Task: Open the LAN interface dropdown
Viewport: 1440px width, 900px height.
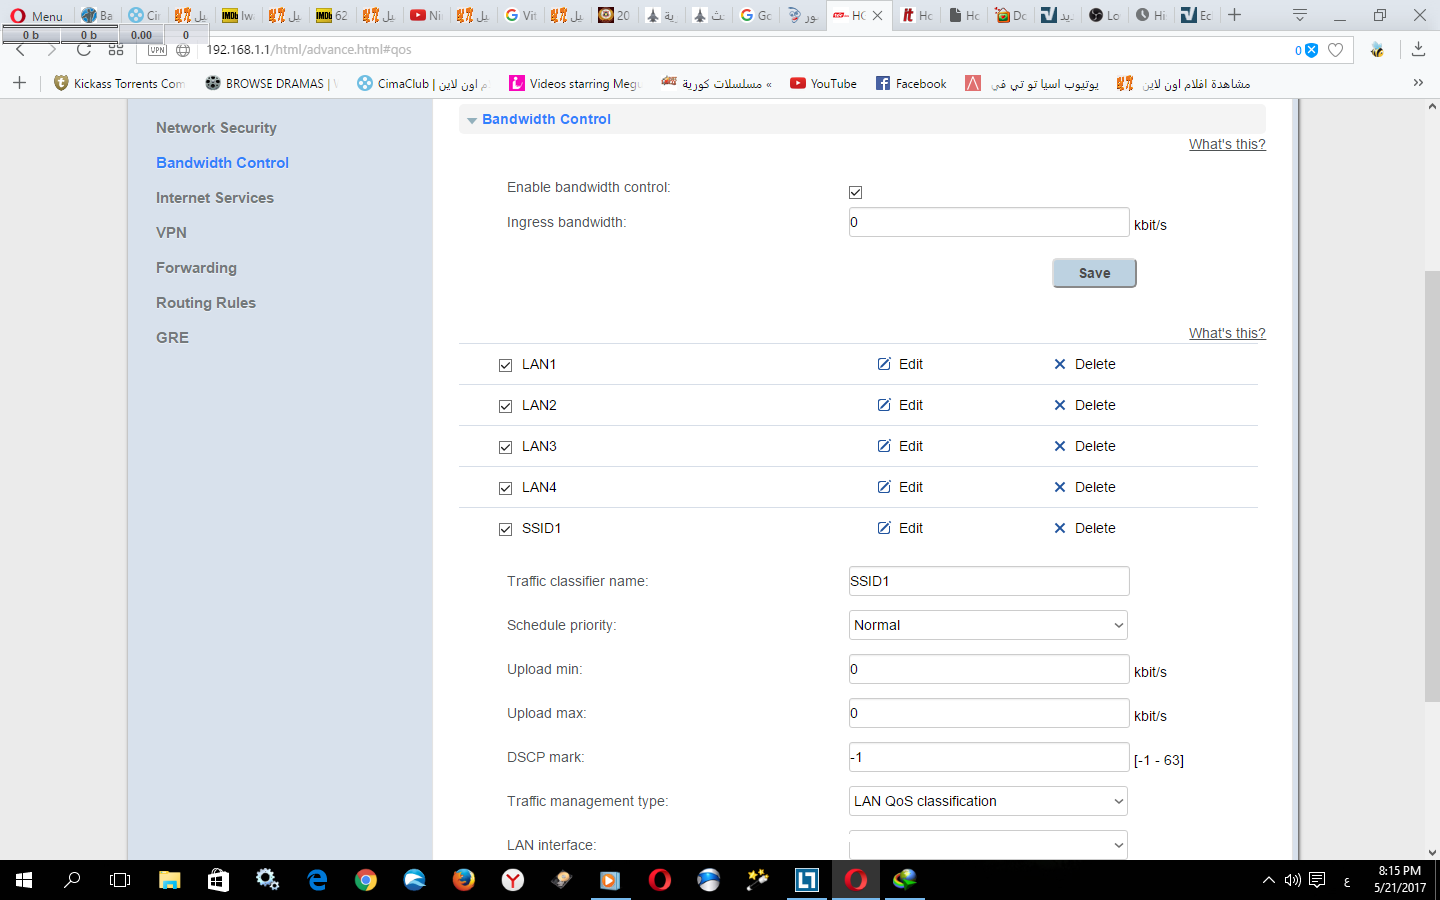Action: click(x=988, y=845)
